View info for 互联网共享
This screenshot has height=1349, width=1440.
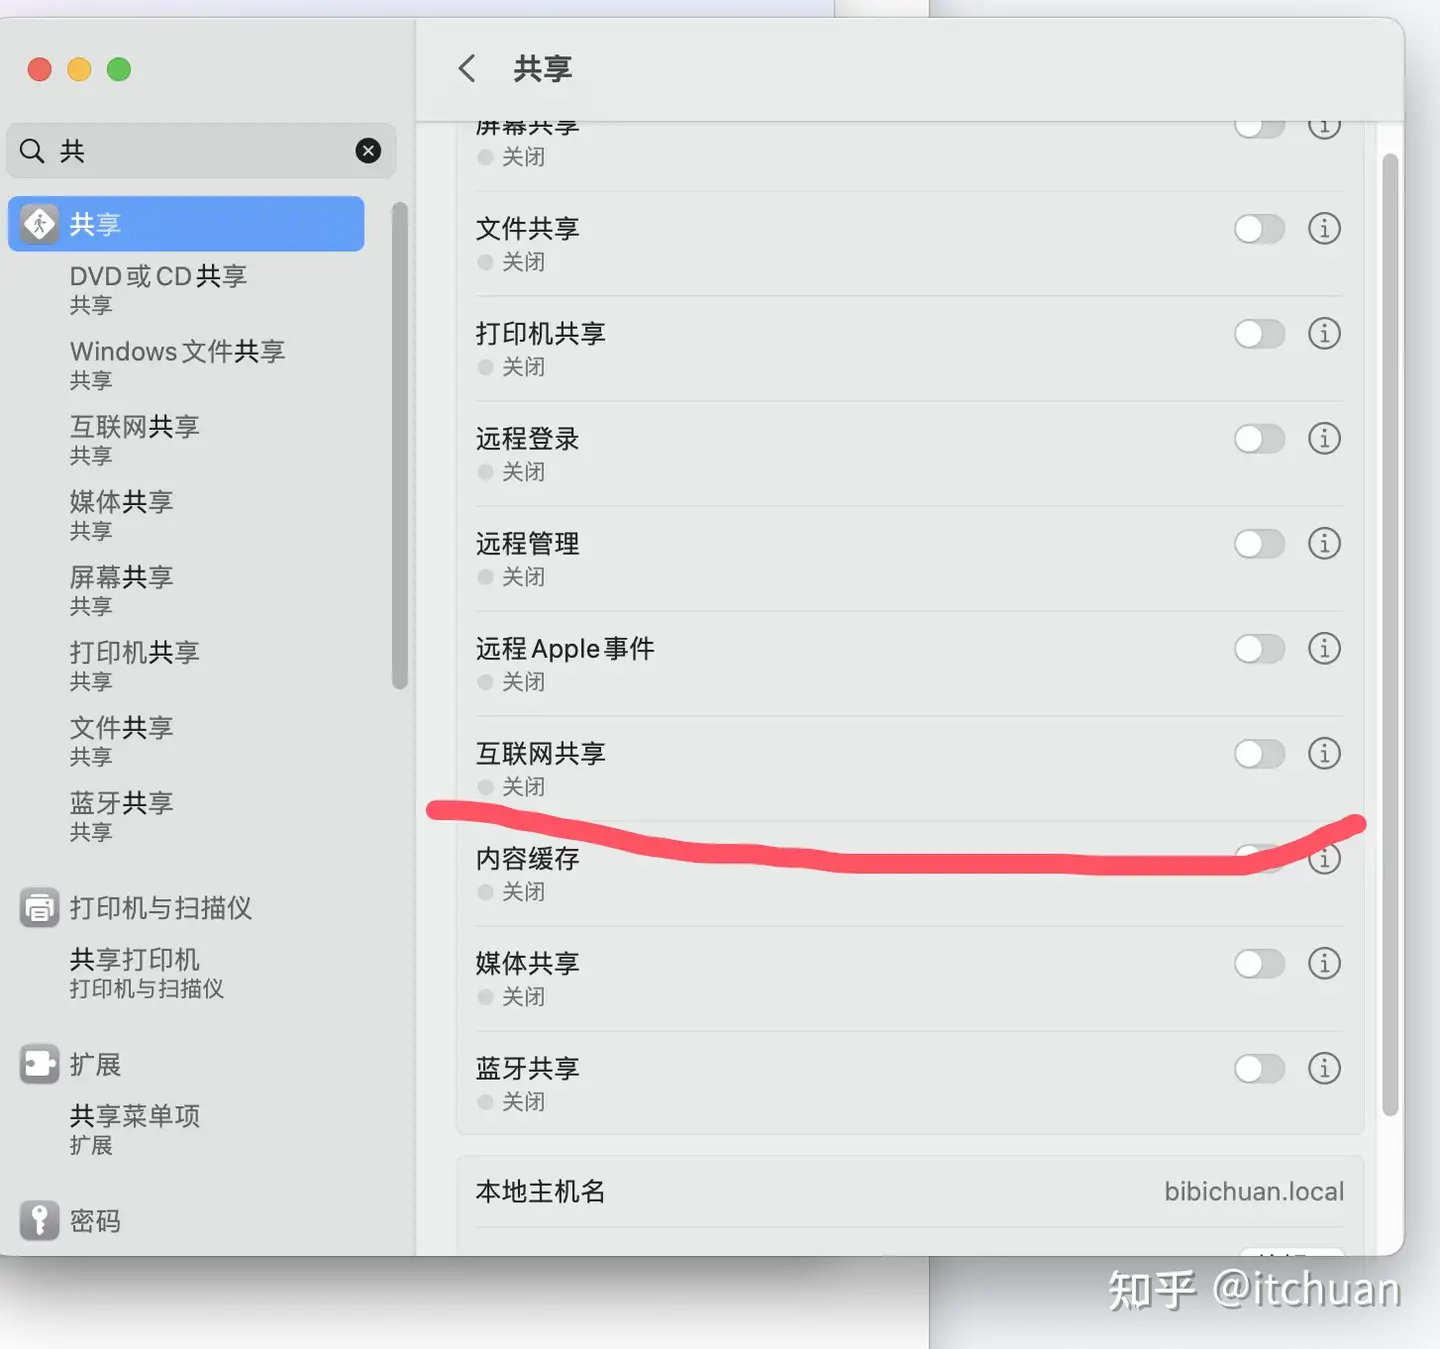pos(1324,754)
